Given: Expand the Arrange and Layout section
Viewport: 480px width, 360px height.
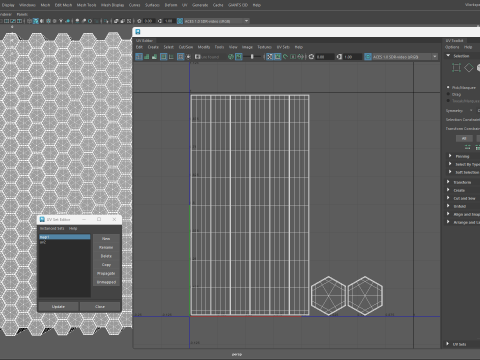Looking at the screenshot, I should pyautogui.click(x=448, y=222).
